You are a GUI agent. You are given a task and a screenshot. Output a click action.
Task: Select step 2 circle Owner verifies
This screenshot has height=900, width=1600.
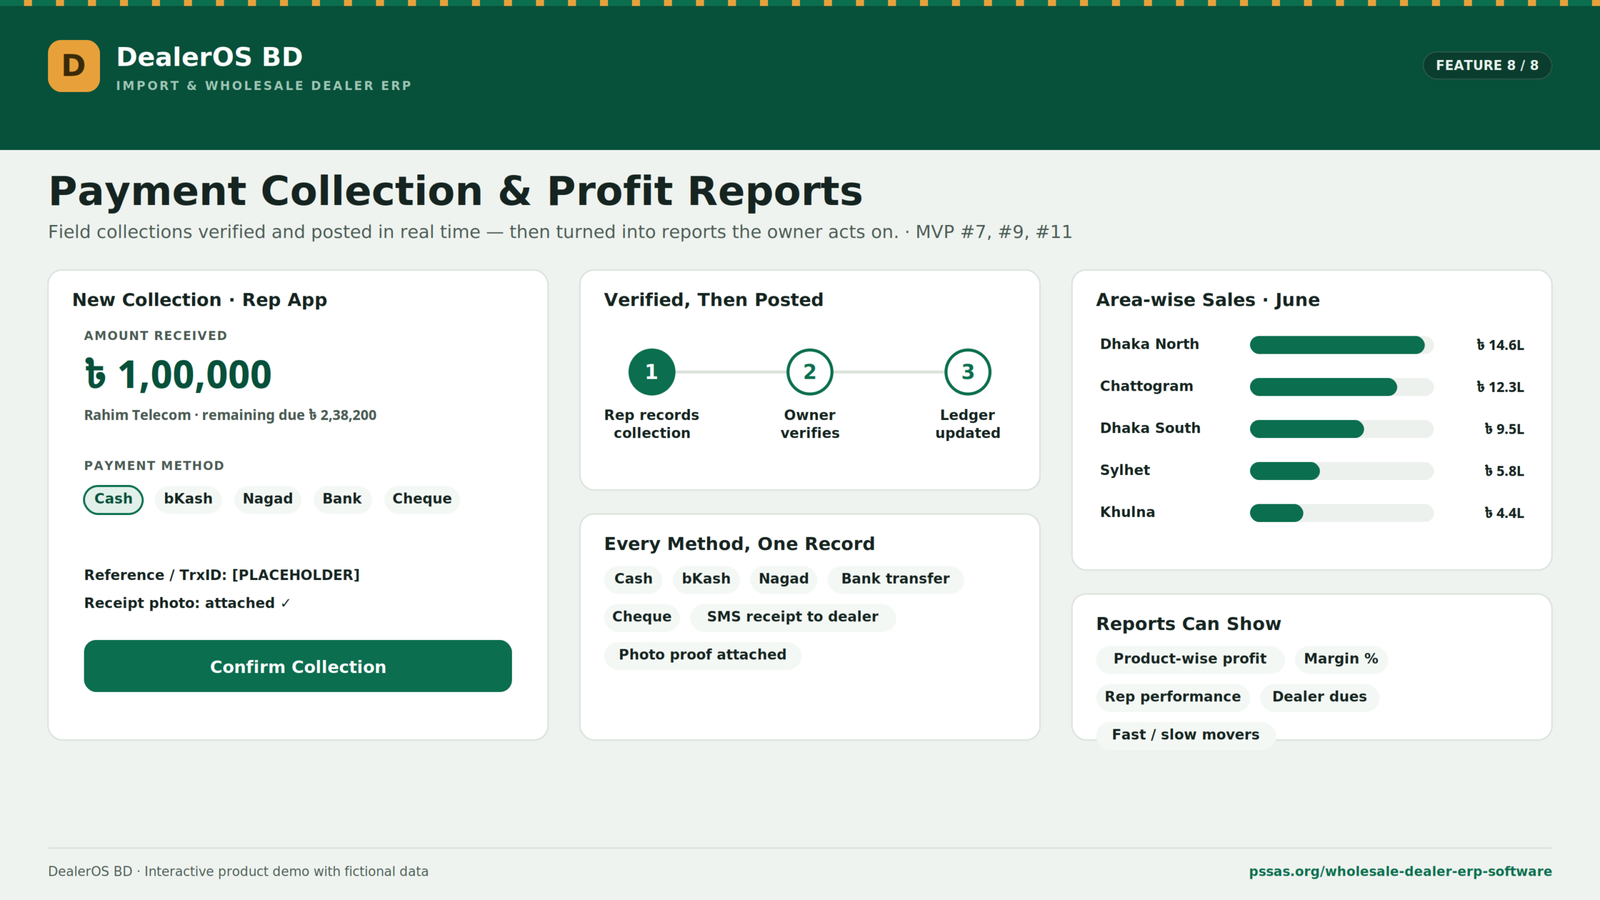[810, 372]
